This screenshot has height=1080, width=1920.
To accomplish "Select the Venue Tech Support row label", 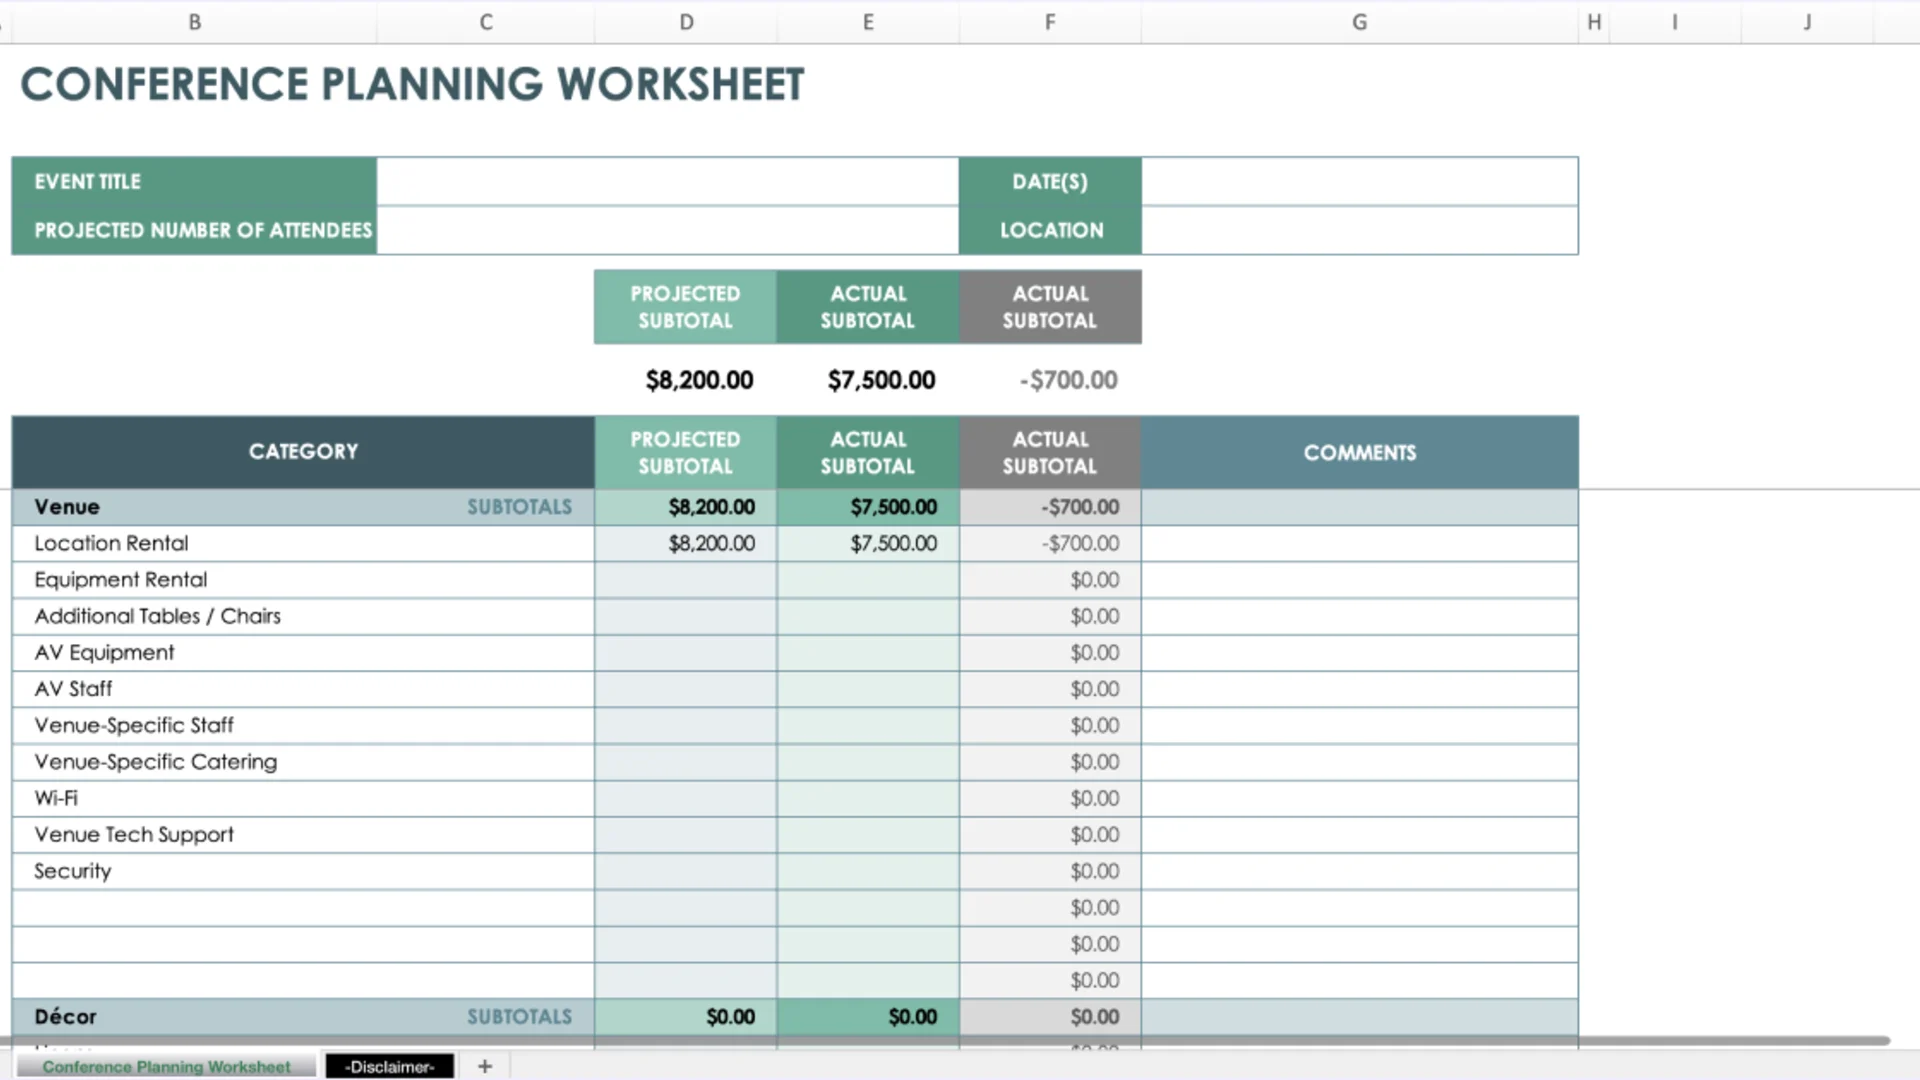I will (x=134, y=835).
